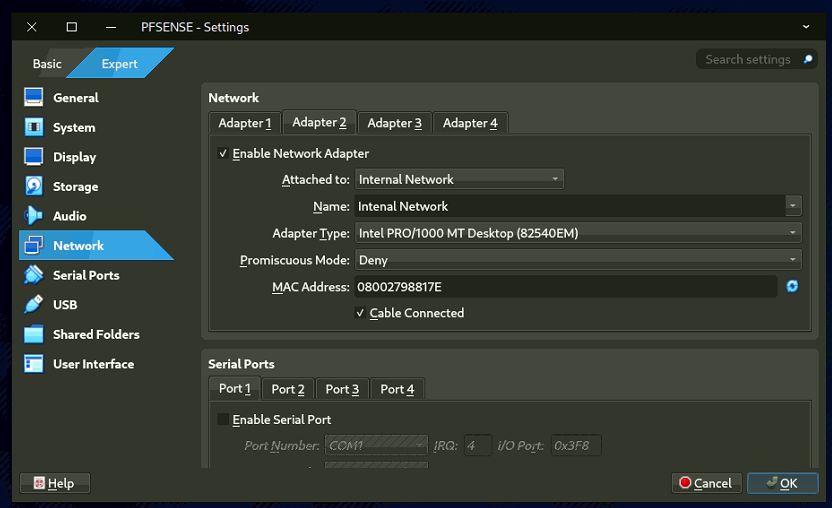Open the Promiscuous Mode dropdown

coord(578,260)
